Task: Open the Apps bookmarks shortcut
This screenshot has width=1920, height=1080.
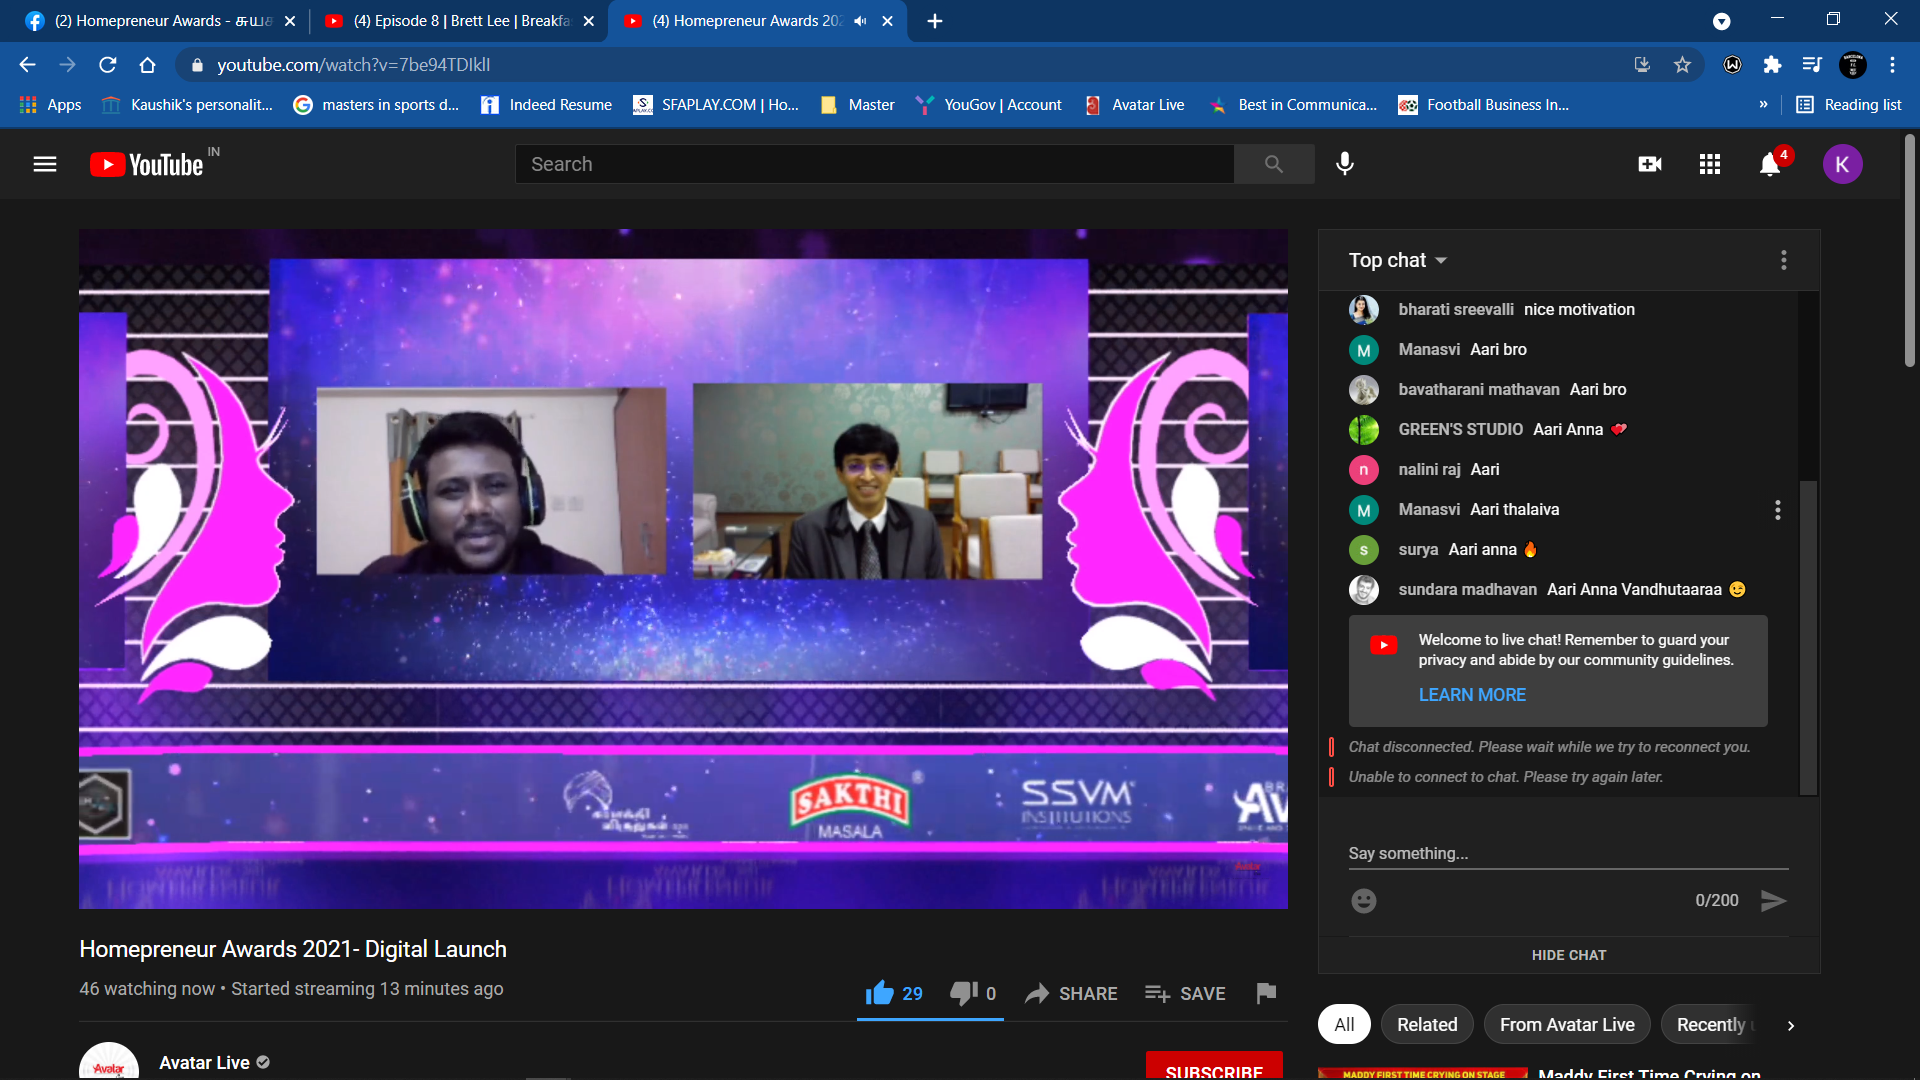Action: [51, 105]
